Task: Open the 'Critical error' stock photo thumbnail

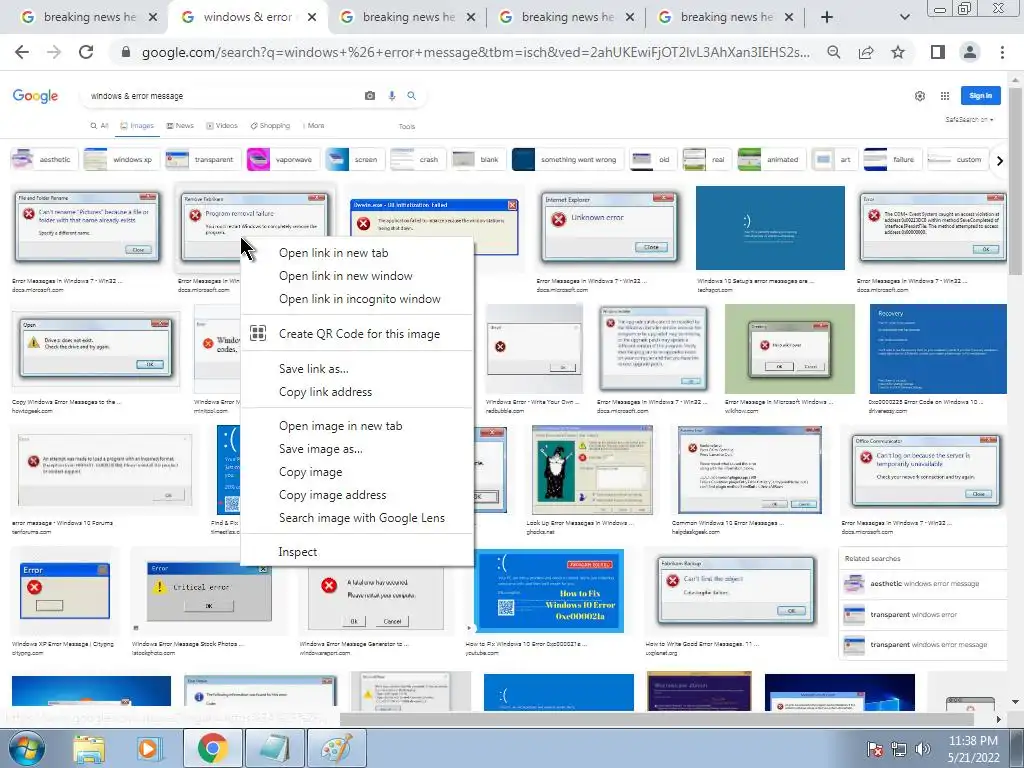Action: coord(209,592)
